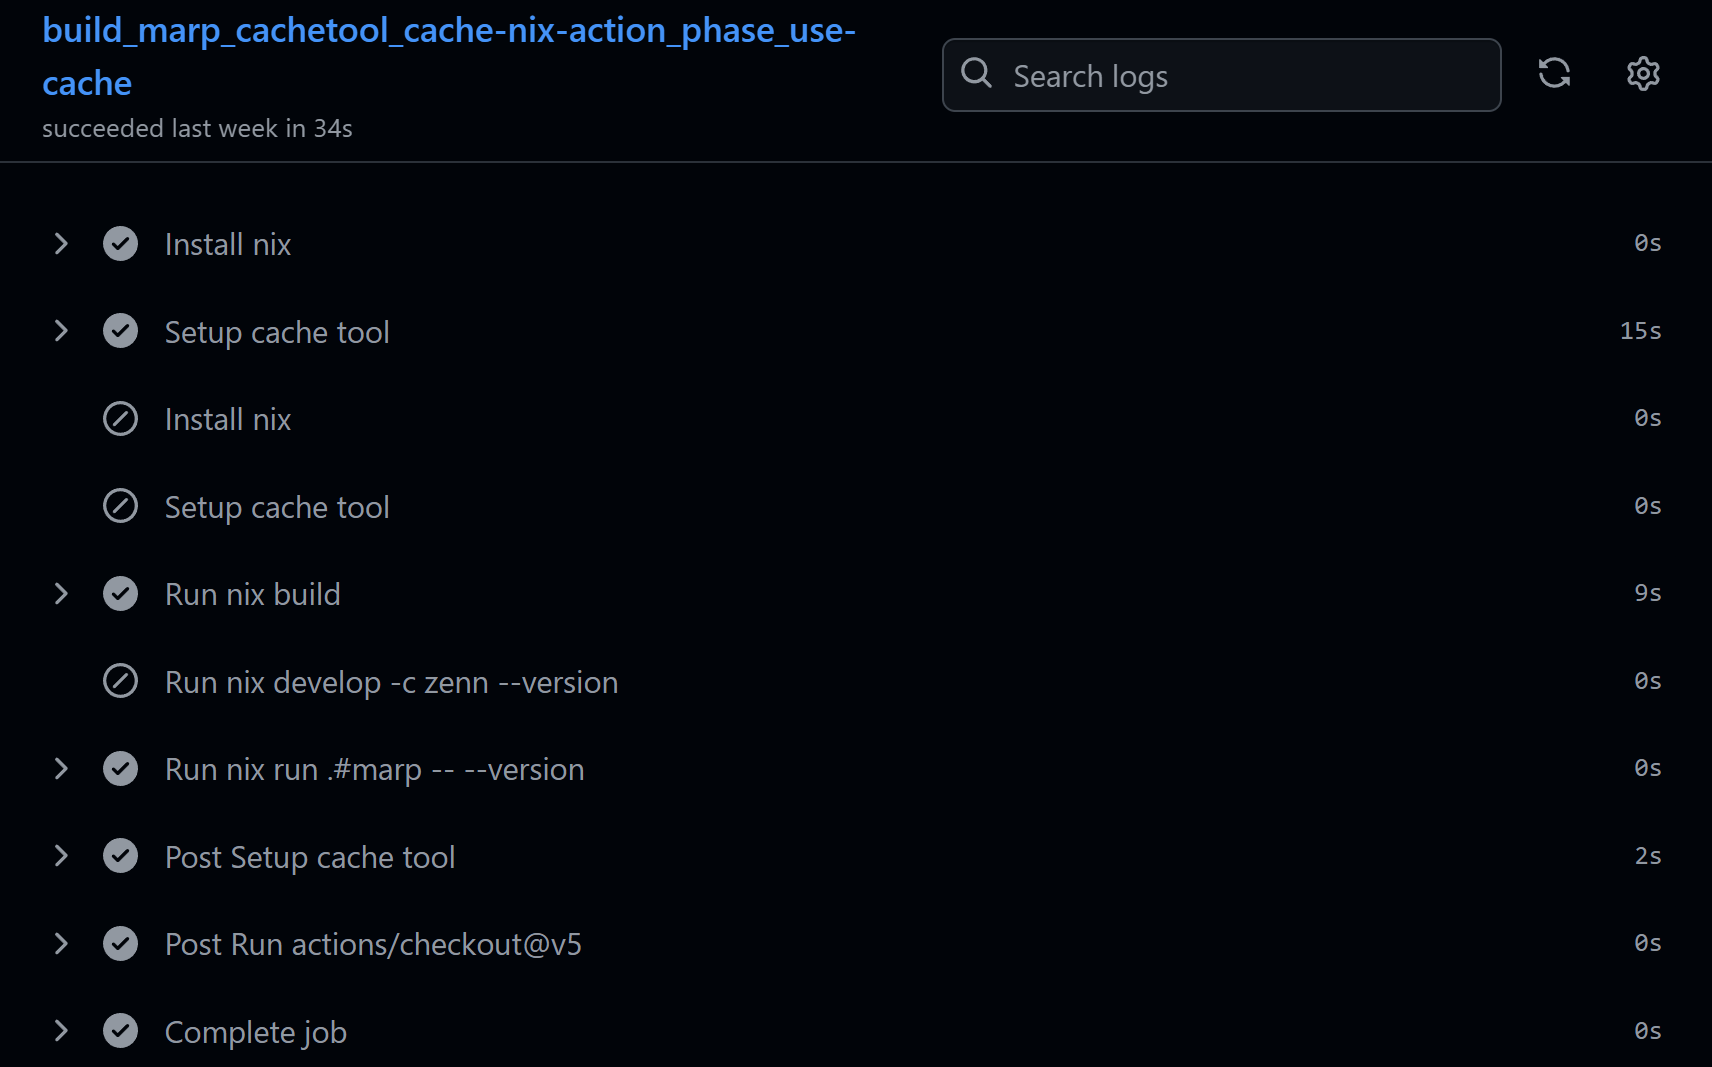Click the skipped icon beside Setup cache tool step

(120, 506)
